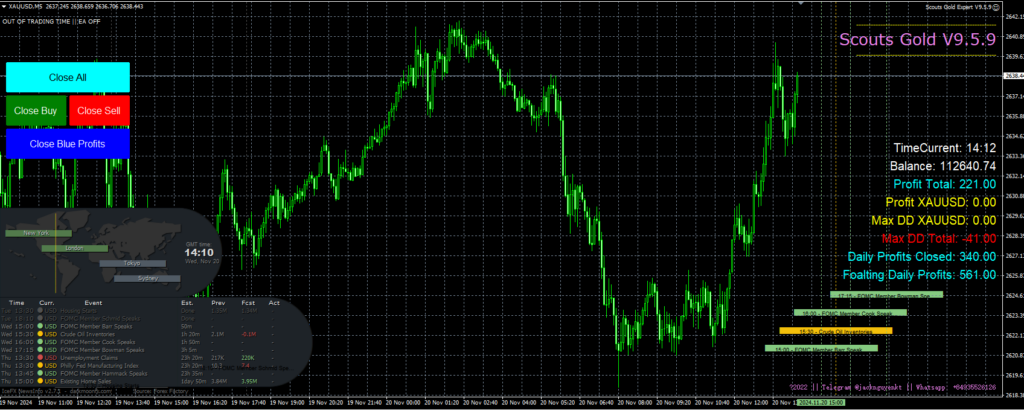
Task: Click the Close Blue Profits button
Action: click(x=67, y=144)
